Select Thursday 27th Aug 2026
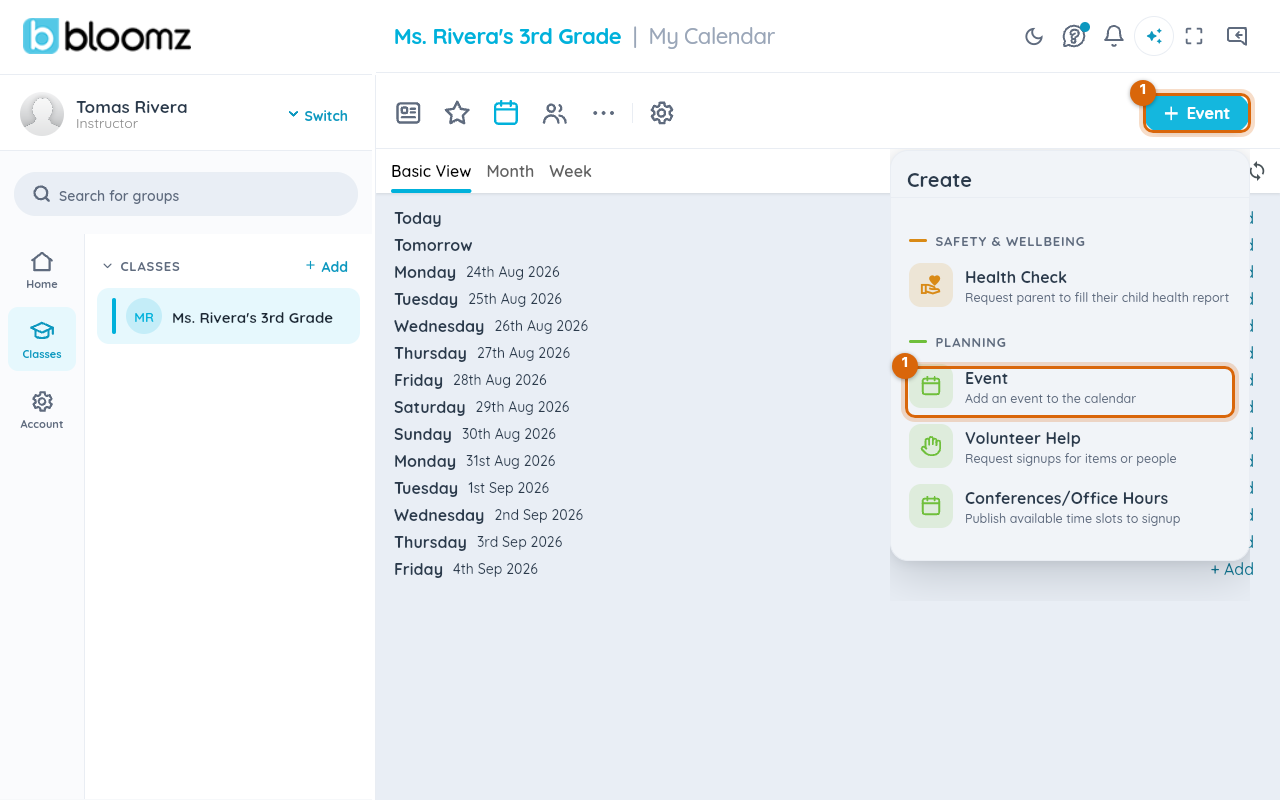 pyautogui.click(x=482, y=353)
